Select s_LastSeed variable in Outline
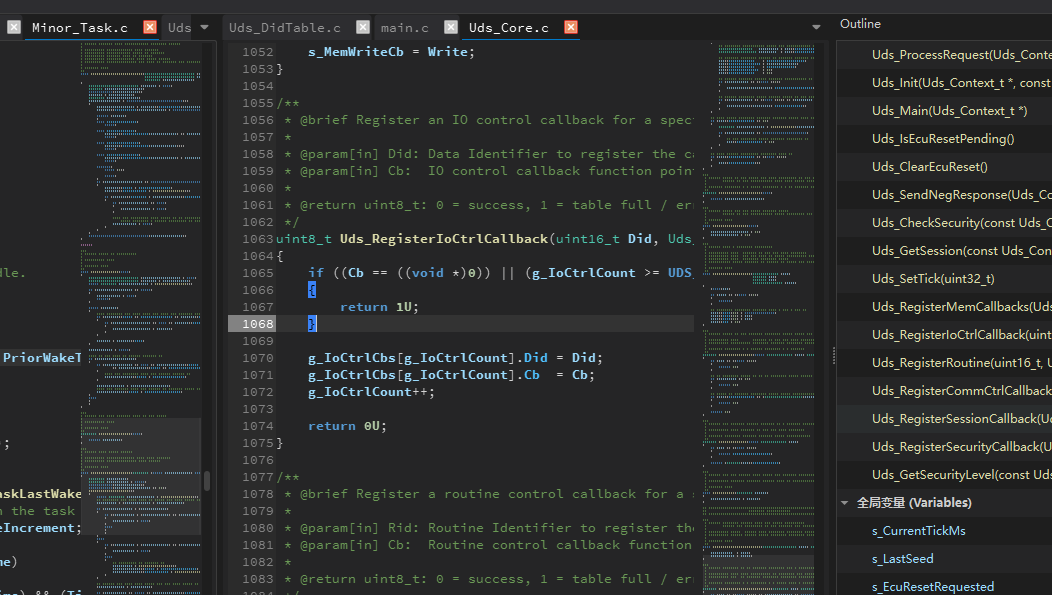This screenshot has height=595, width=1052. click(902, 558)
